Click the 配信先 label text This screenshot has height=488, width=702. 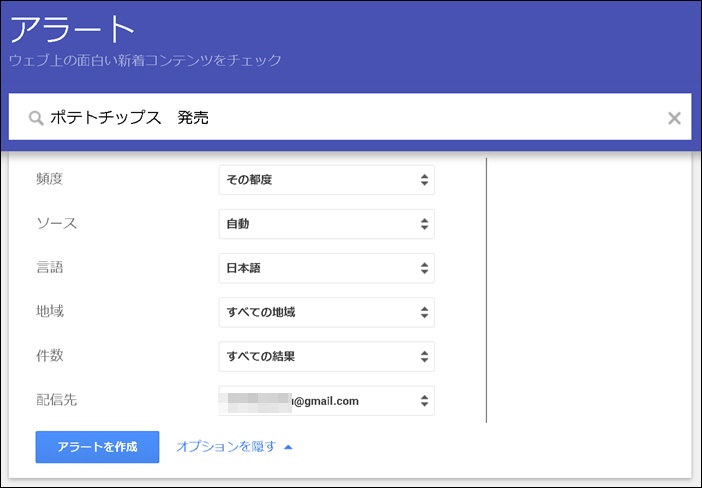(56, 400)
